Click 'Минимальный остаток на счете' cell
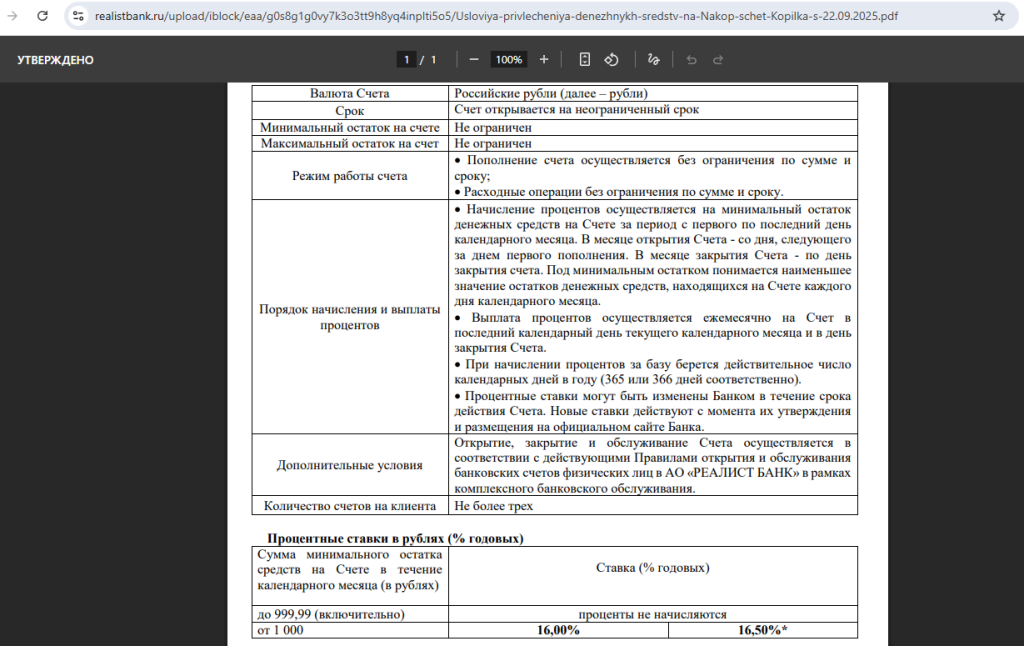Viewport: 1024px width, 646px height. tap(349, 127)
